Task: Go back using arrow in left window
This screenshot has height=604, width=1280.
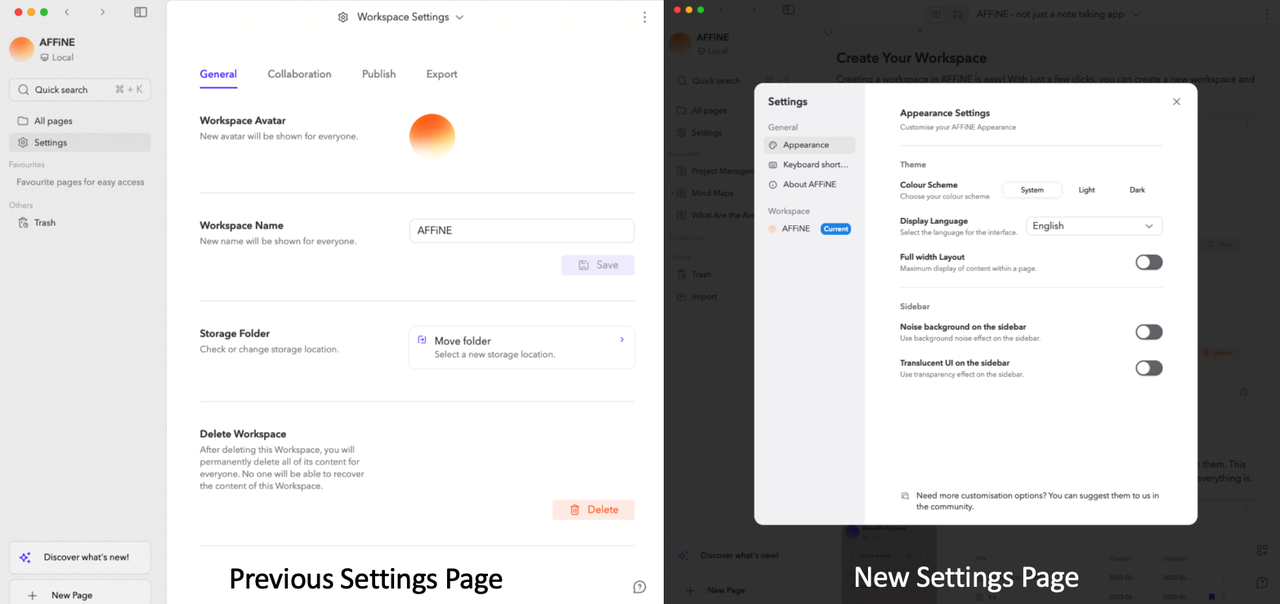Action: [67, 12]
